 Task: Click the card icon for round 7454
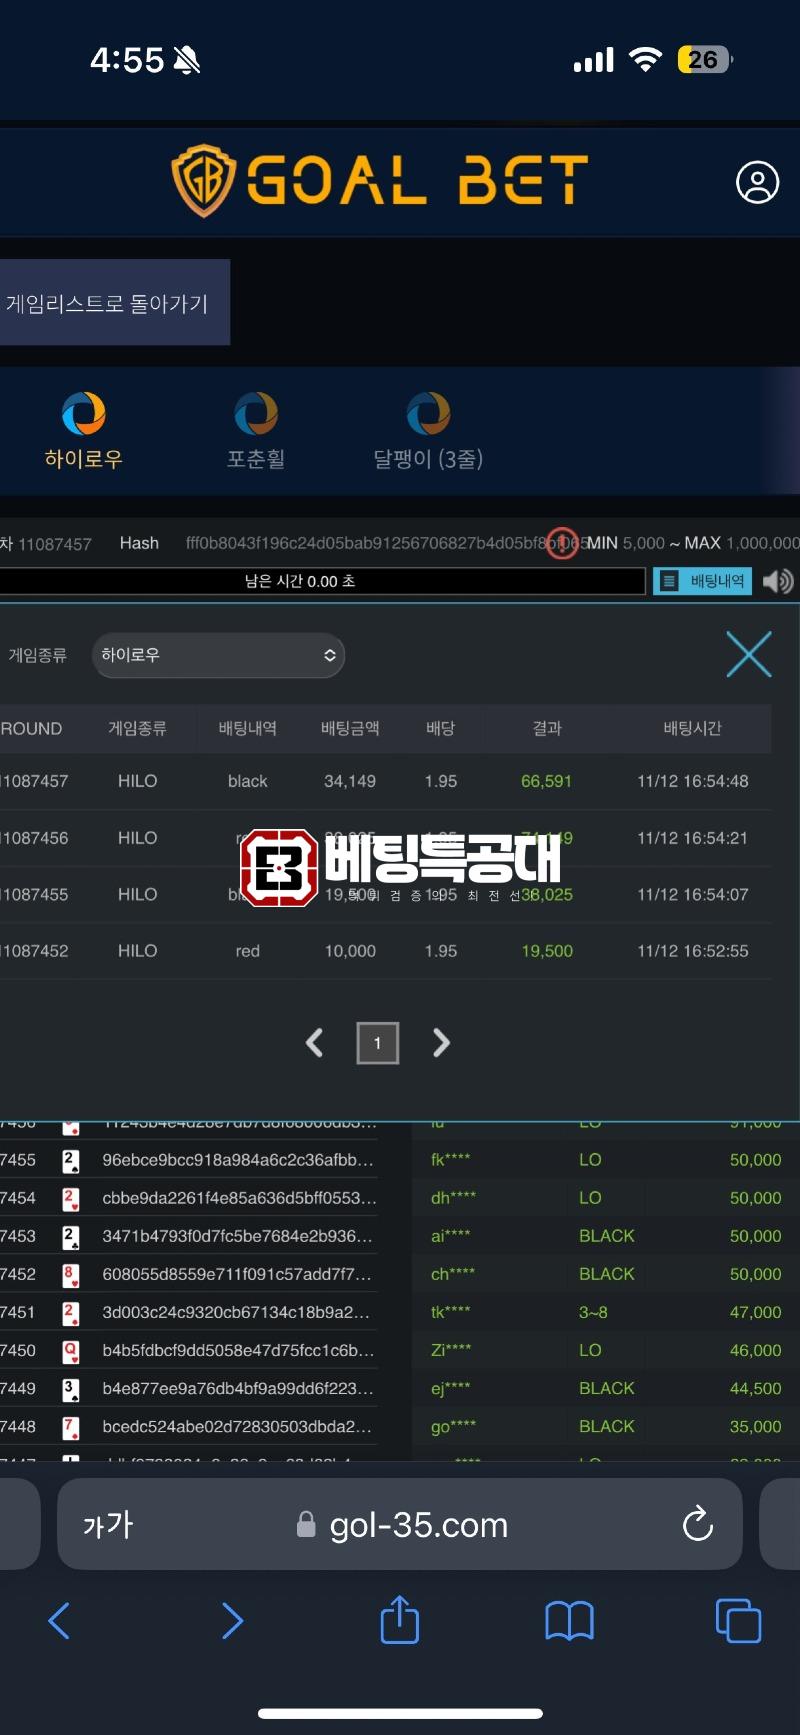[71, 1198]
